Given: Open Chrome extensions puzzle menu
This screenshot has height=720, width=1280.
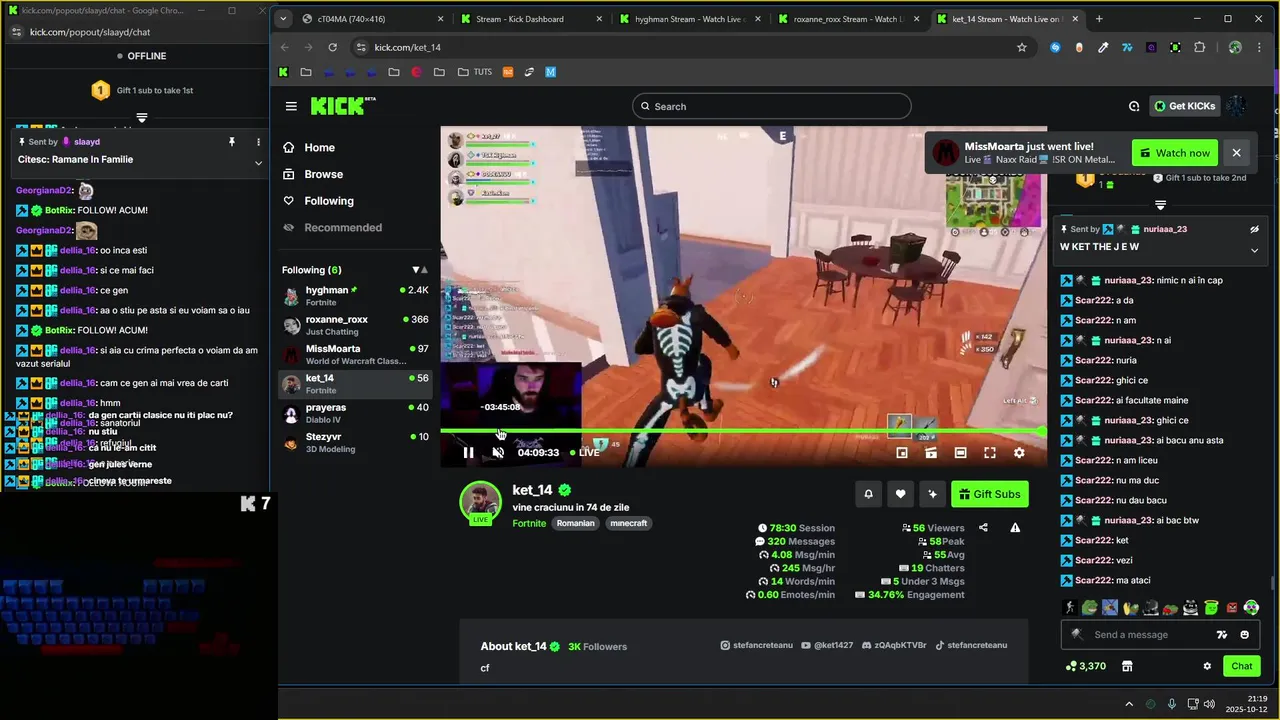Looking at the screenshot, I should [x=1200, y=47].
